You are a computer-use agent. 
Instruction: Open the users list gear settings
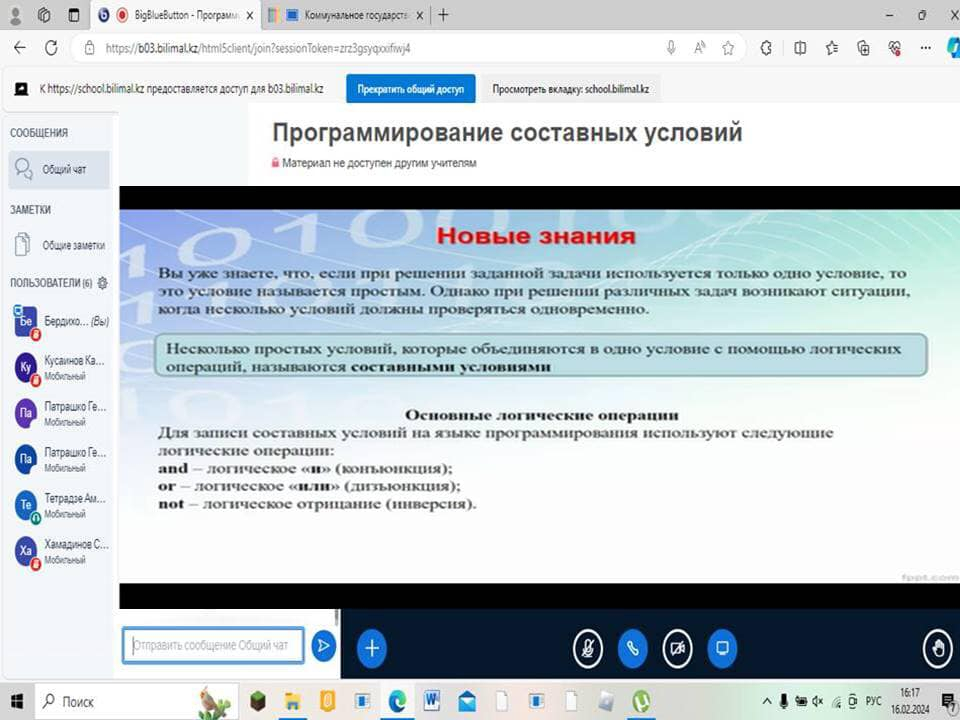(x=102, y=283)
